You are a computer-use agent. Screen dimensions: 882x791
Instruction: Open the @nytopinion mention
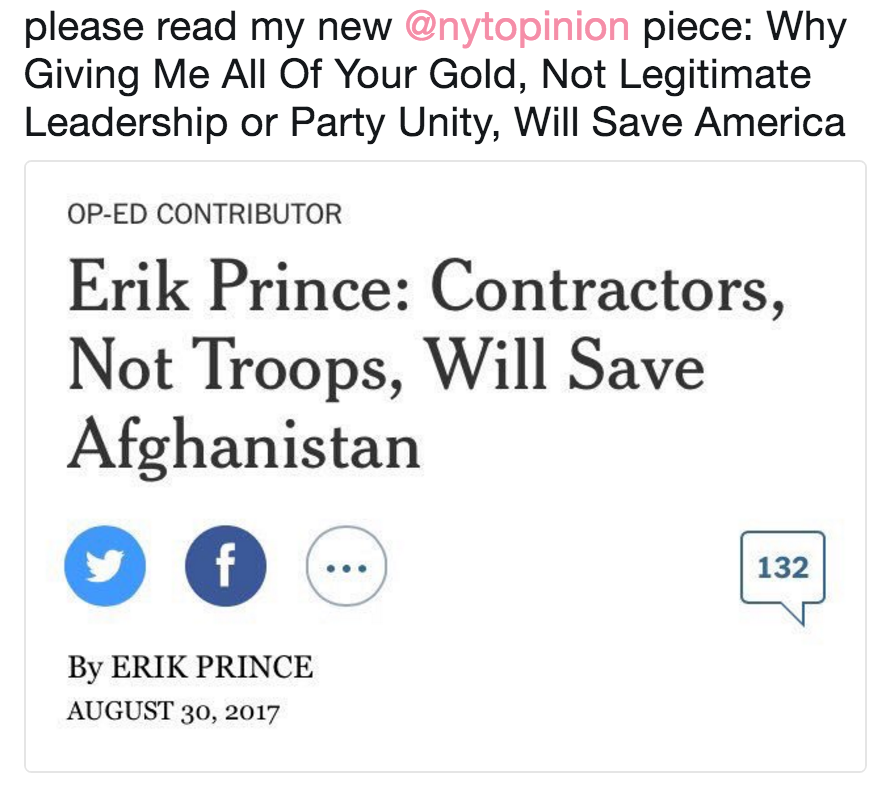(517, 27)
